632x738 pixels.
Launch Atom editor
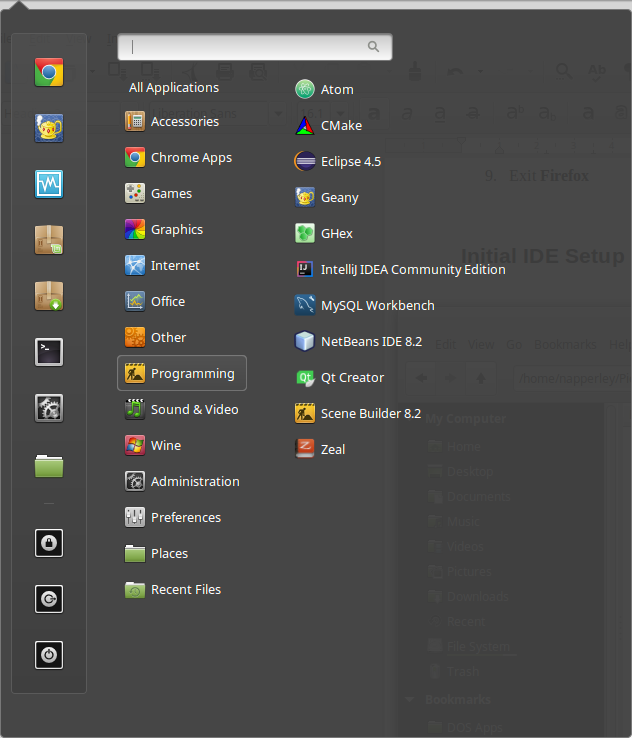pyautogui.click(x=325, y=89)
